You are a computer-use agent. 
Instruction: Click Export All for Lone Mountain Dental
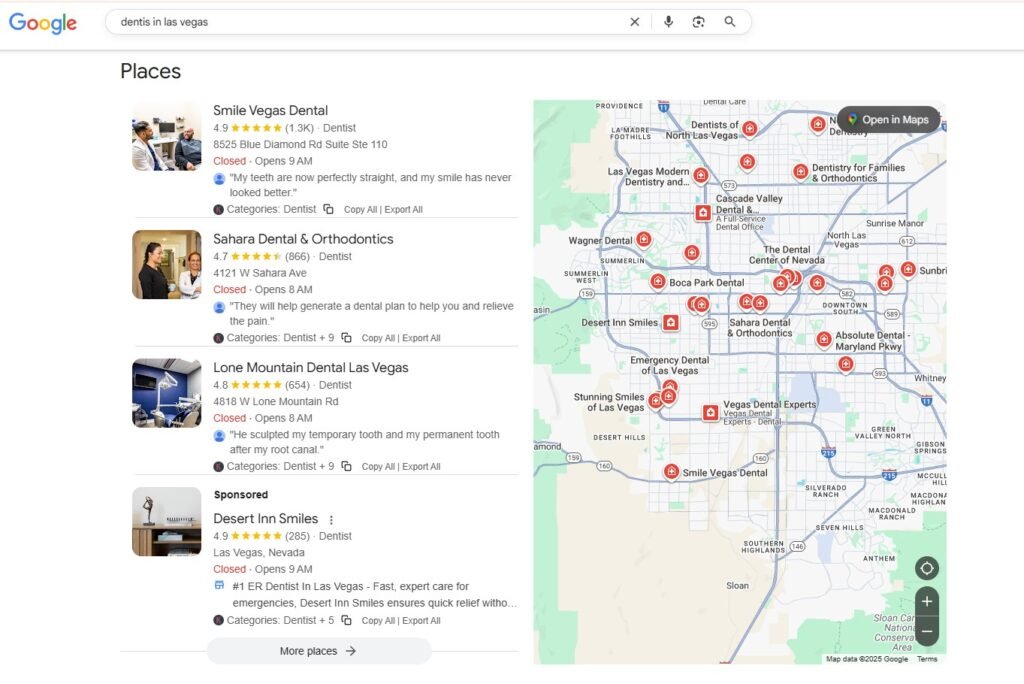tap(421, 467)
